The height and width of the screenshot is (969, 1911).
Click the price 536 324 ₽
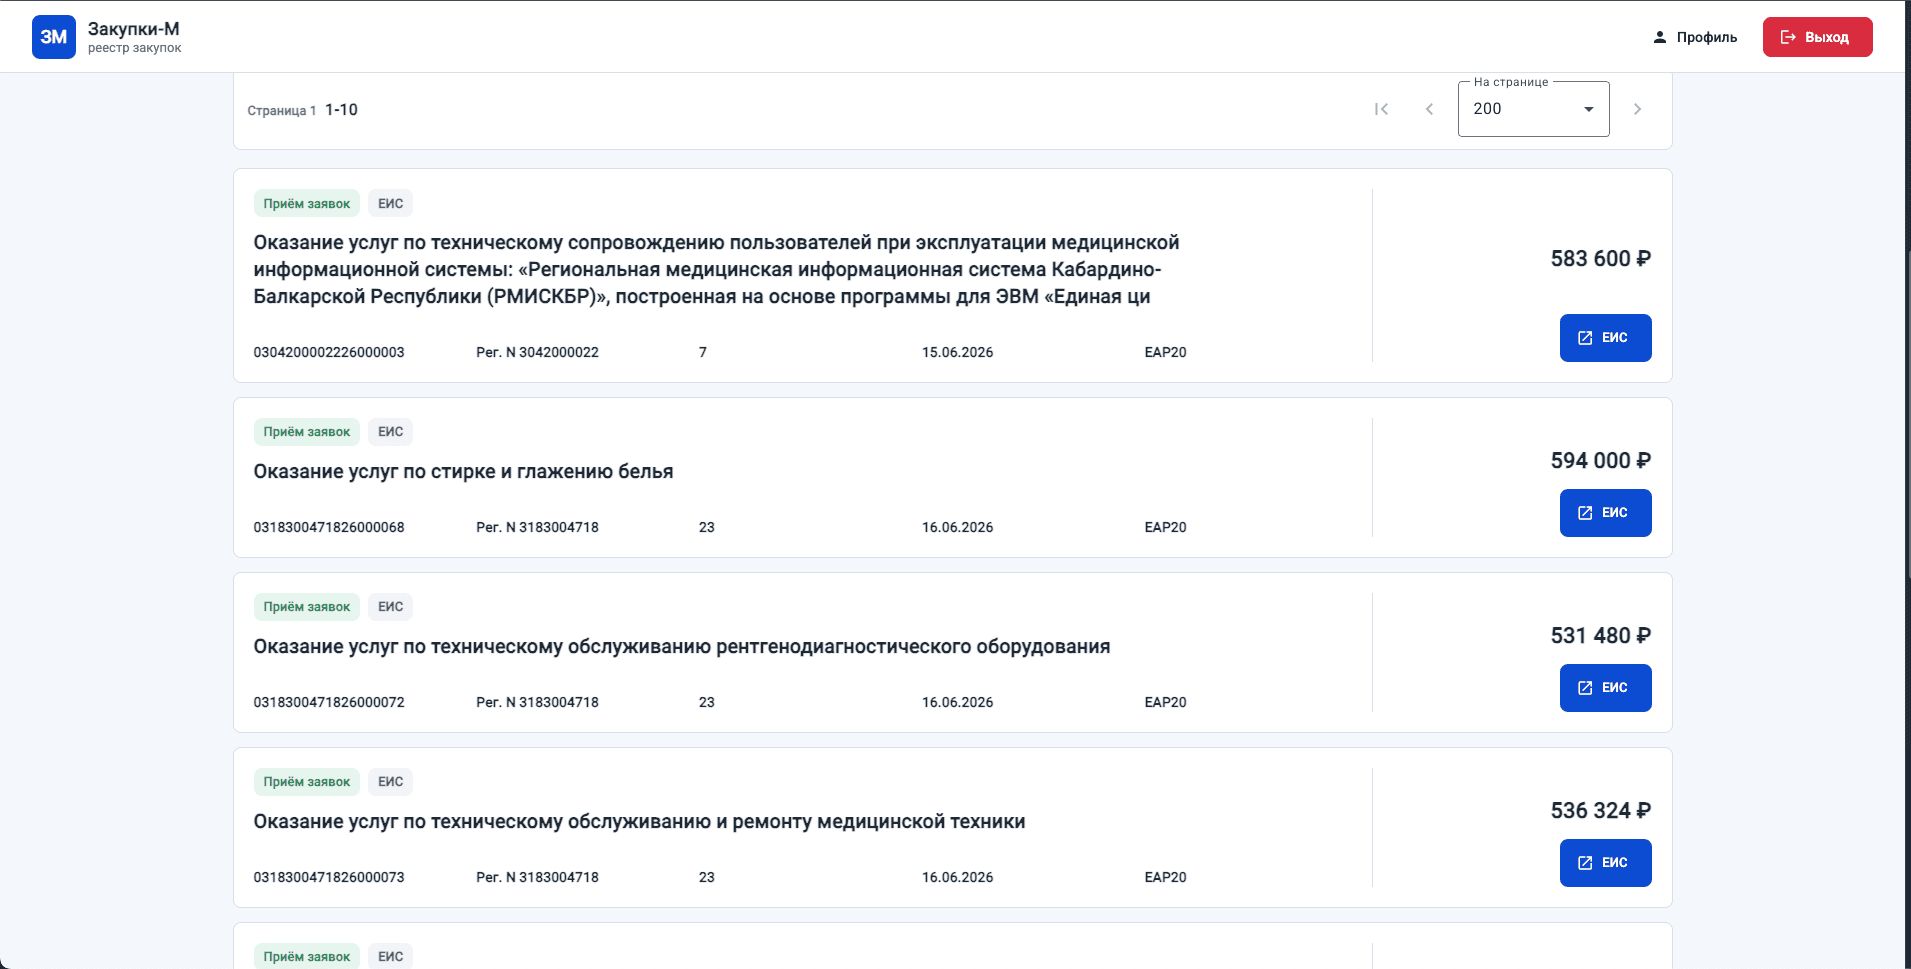click(1601, 811)
